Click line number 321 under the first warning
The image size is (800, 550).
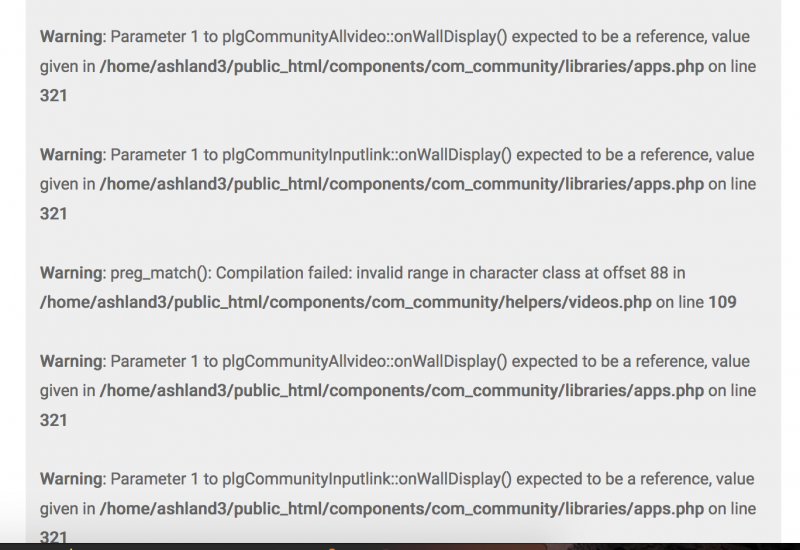54,96
